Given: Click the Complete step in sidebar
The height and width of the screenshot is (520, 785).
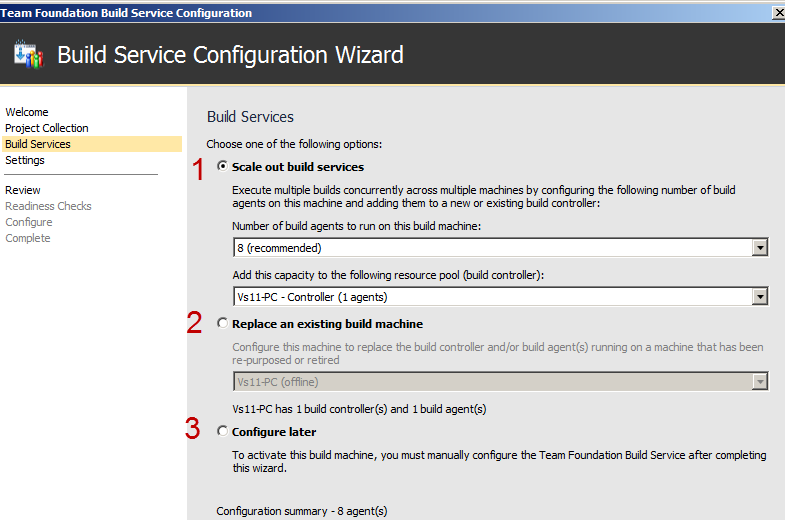Looking at the screenshot, I should coord(28,238).
